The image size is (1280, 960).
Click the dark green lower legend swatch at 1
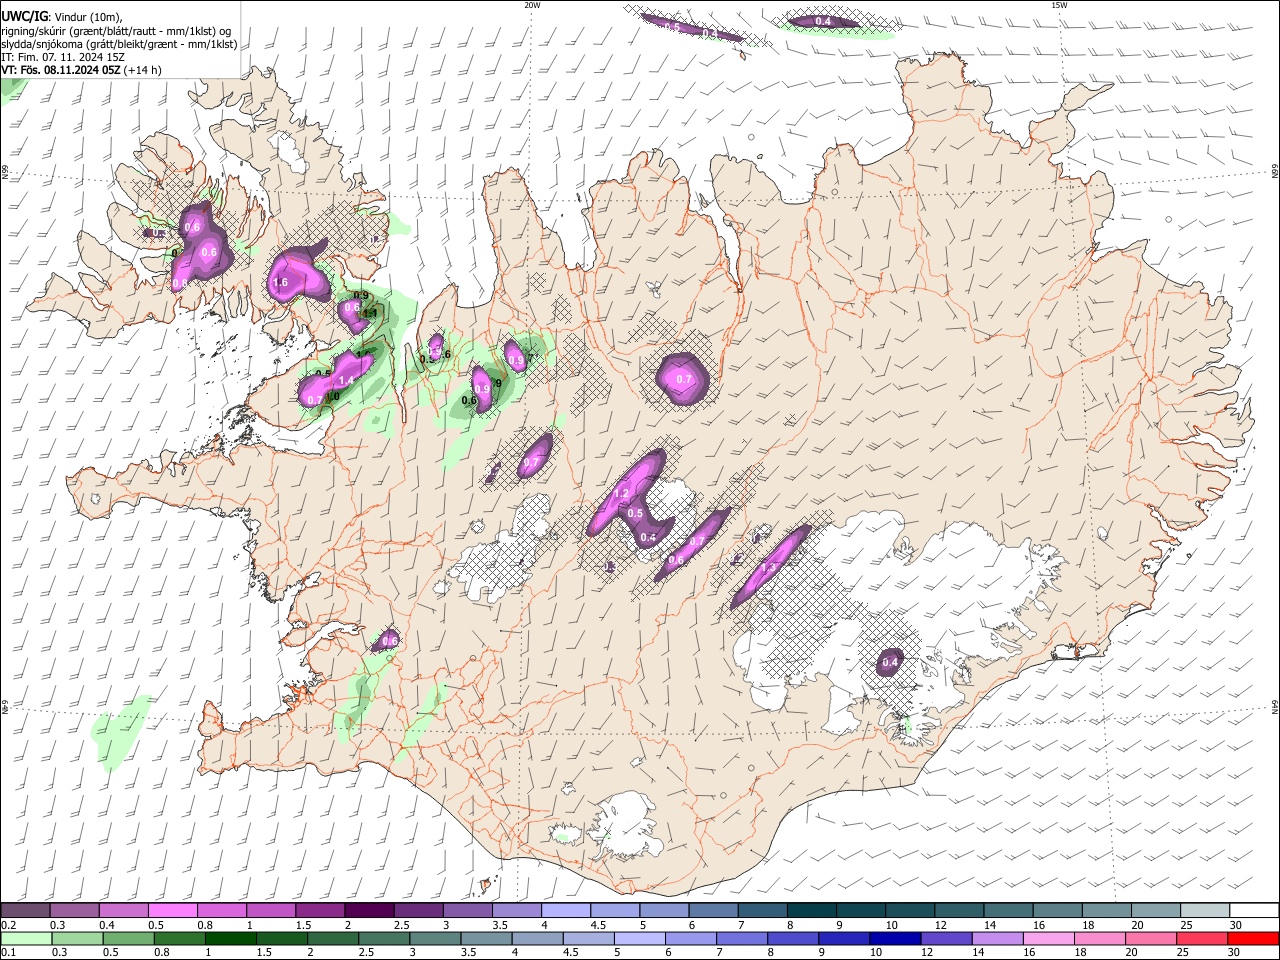coord(231,938)
